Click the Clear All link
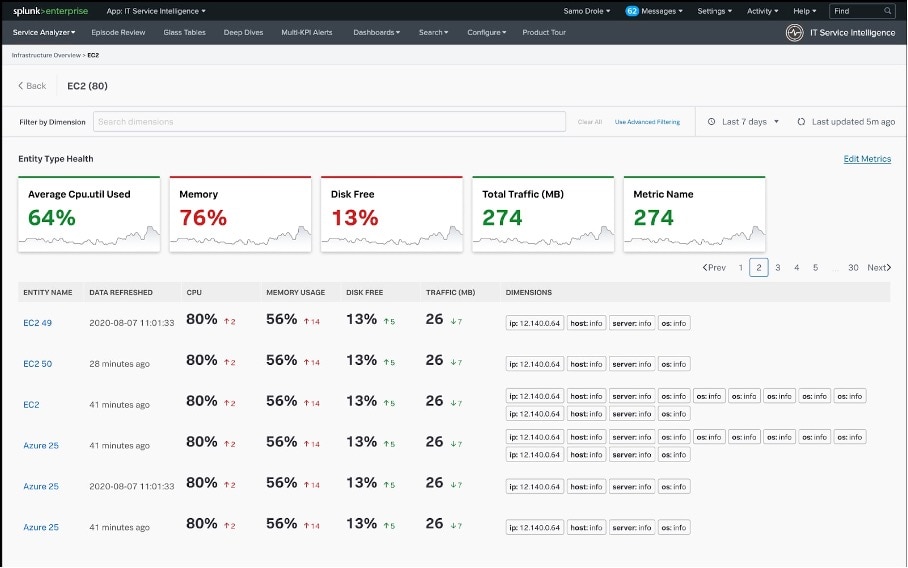 pos(590,122)
